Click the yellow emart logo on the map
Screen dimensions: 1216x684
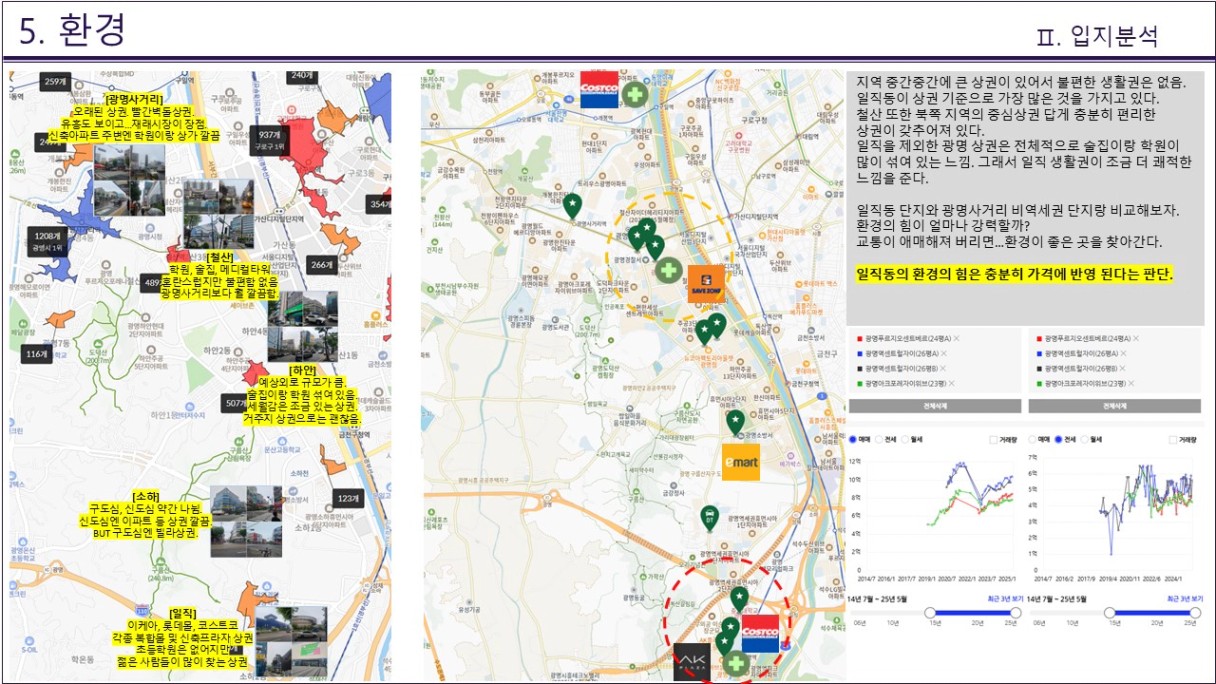[x=741, y=462]
